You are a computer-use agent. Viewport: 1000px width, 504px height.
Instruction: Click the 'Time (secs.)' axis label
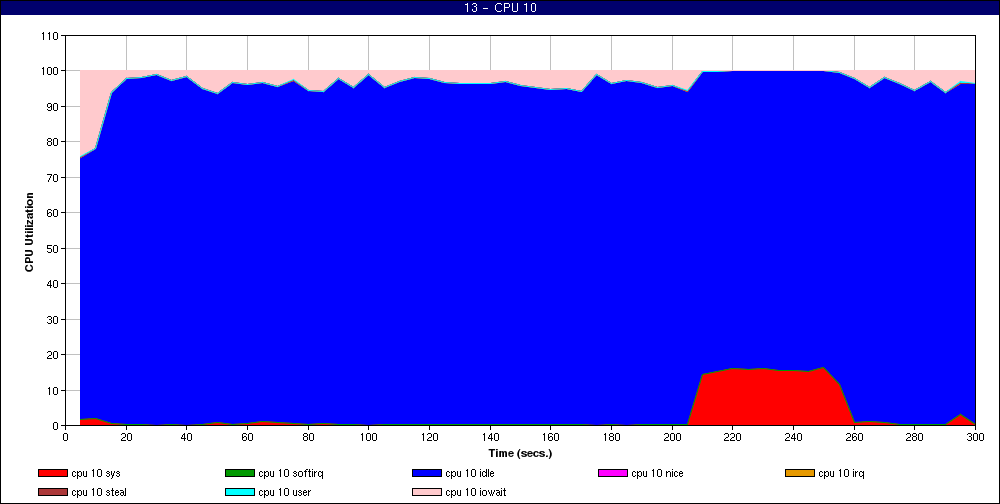(520, 454)
